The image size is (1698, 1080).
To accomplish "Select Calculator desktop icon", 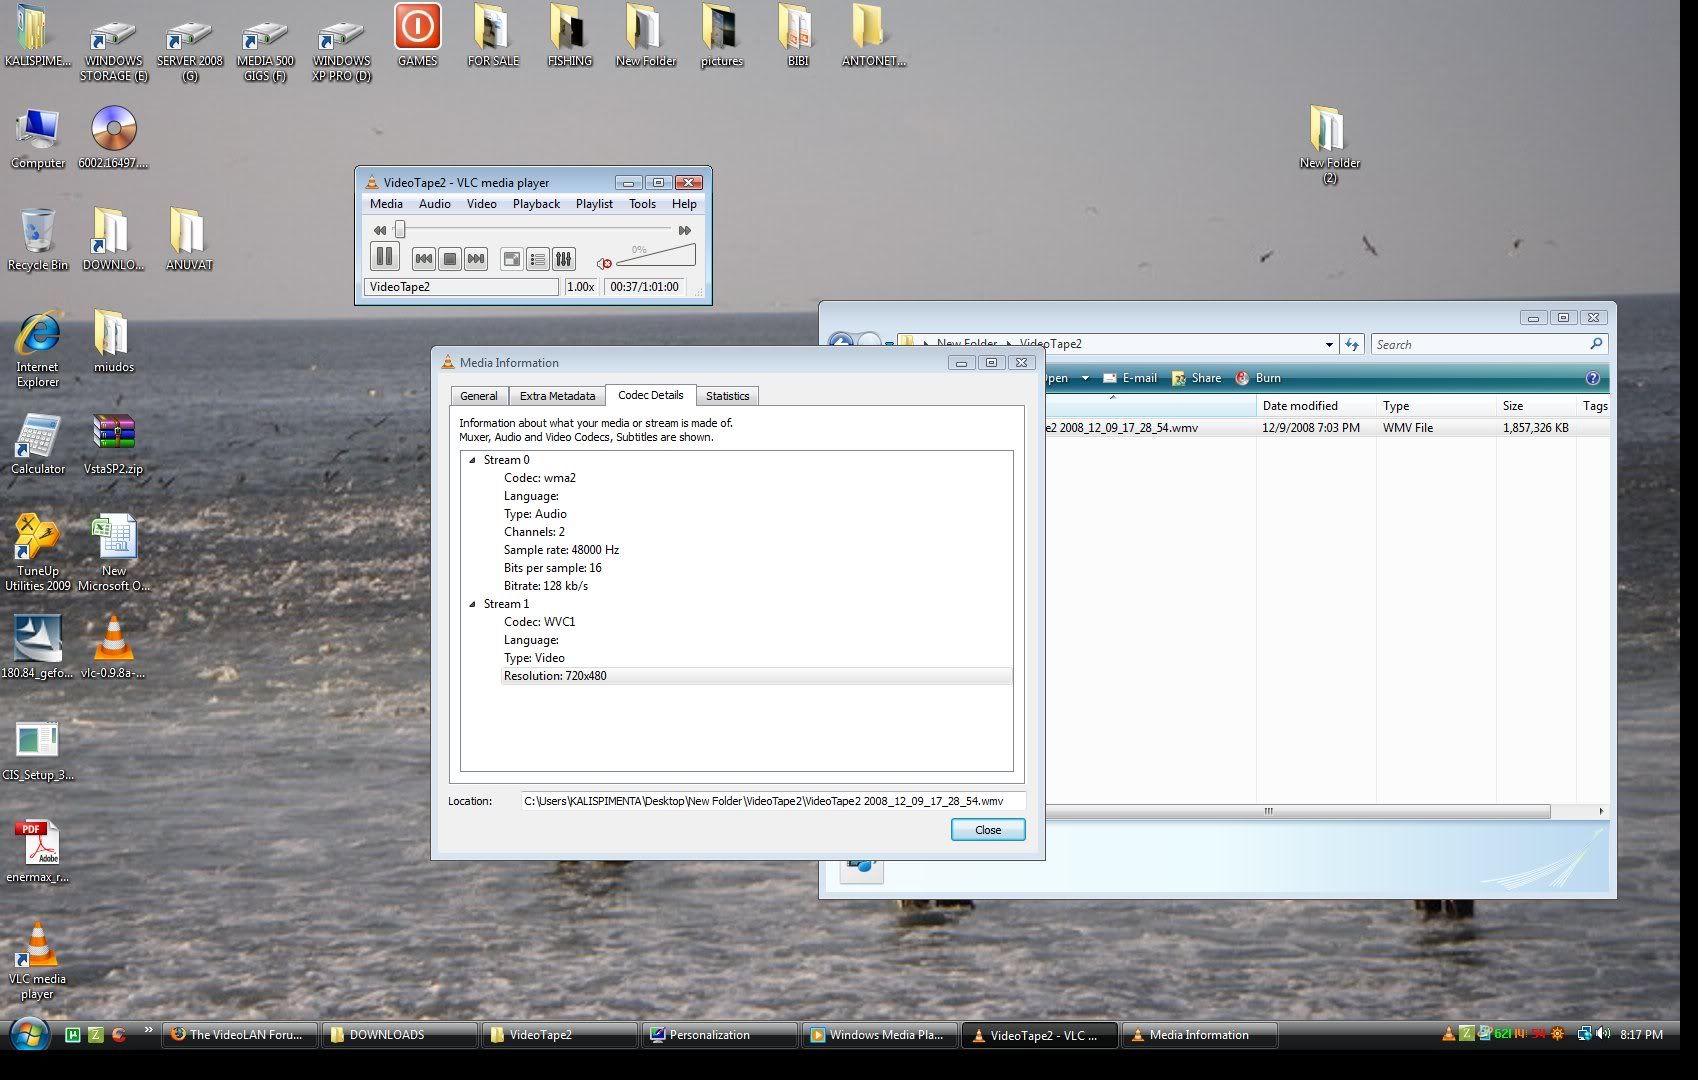I will point(38,445).
